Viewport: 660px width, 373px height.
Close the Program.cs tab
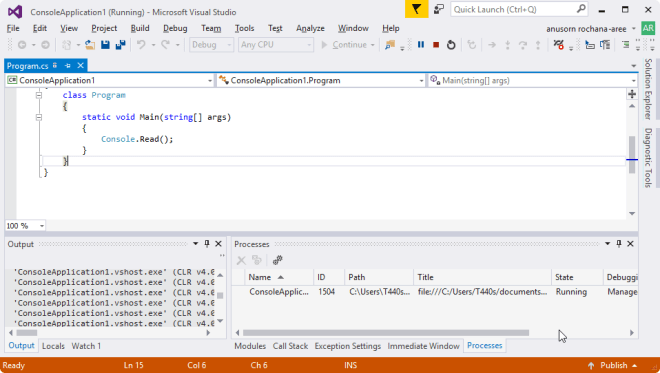coord(80,66)
